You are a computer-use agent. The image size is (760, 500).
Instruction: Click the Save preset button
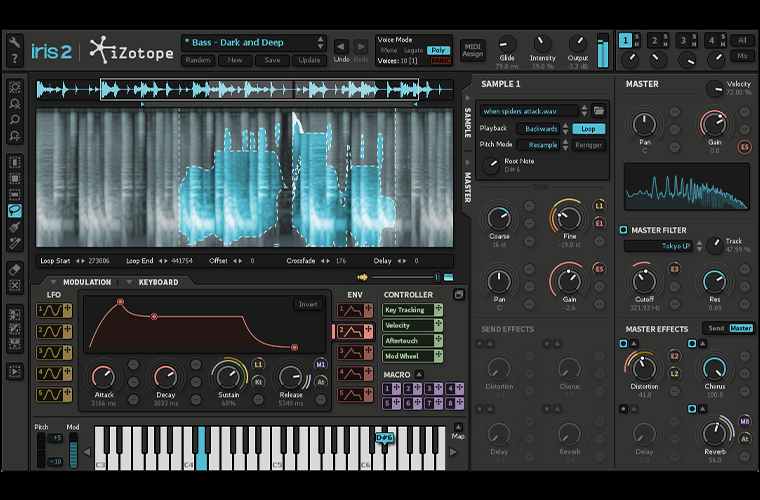272,60
